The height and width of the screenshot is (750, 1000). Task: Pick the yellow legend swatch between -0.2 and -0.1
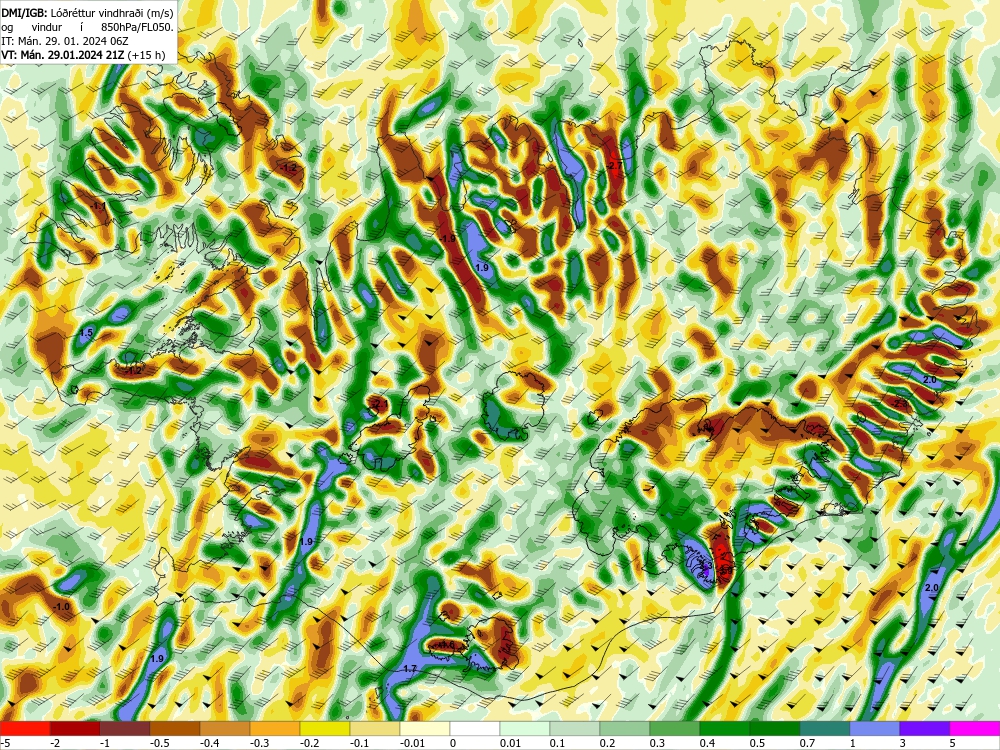coord(325,728)
